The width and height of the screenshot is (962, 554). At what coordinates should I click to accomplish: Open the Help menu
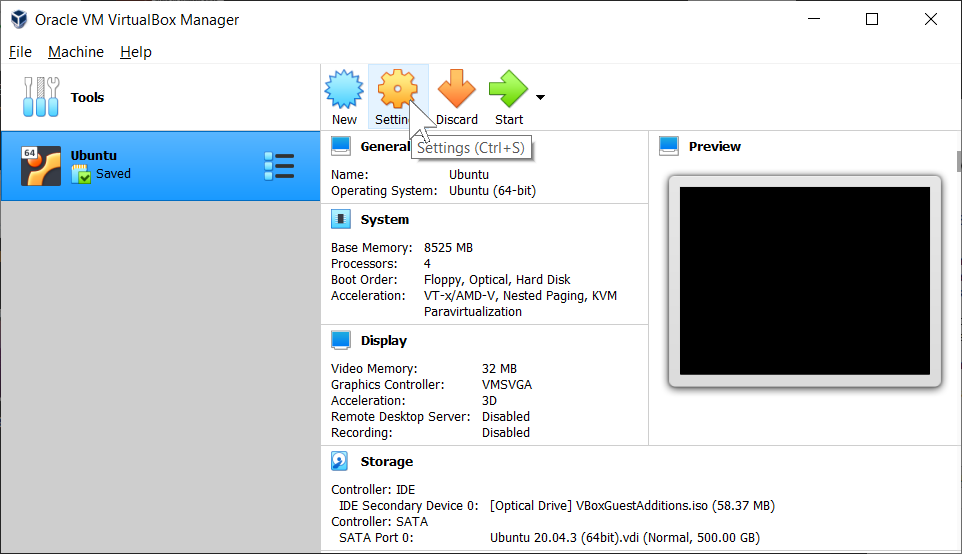136,52
